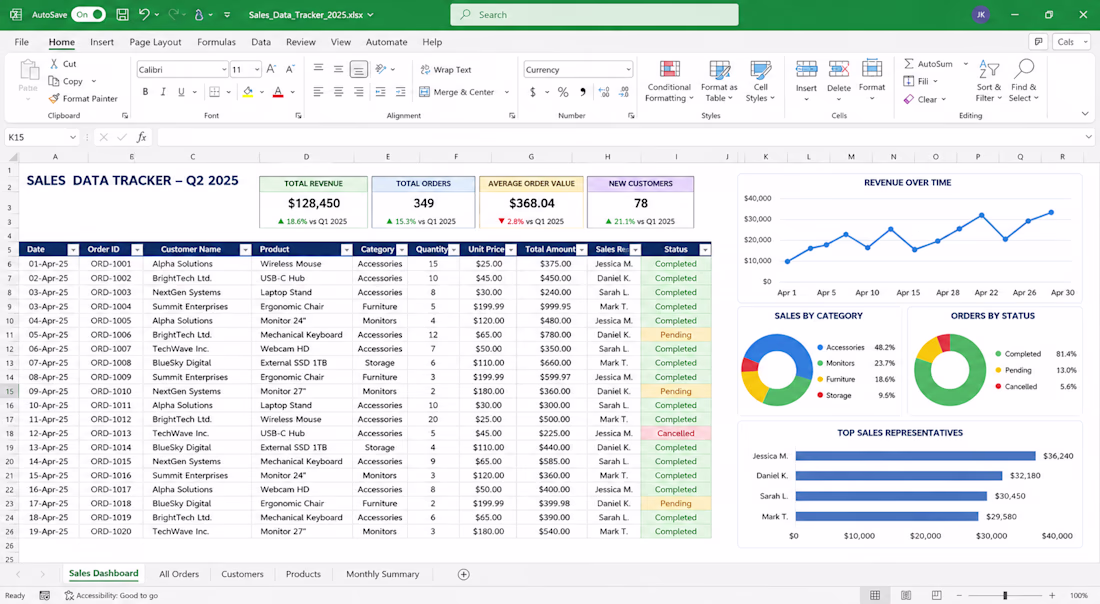1100x604 pixels.
Task: Open the Insert ribbon tab
Action: tap(102, 42)
